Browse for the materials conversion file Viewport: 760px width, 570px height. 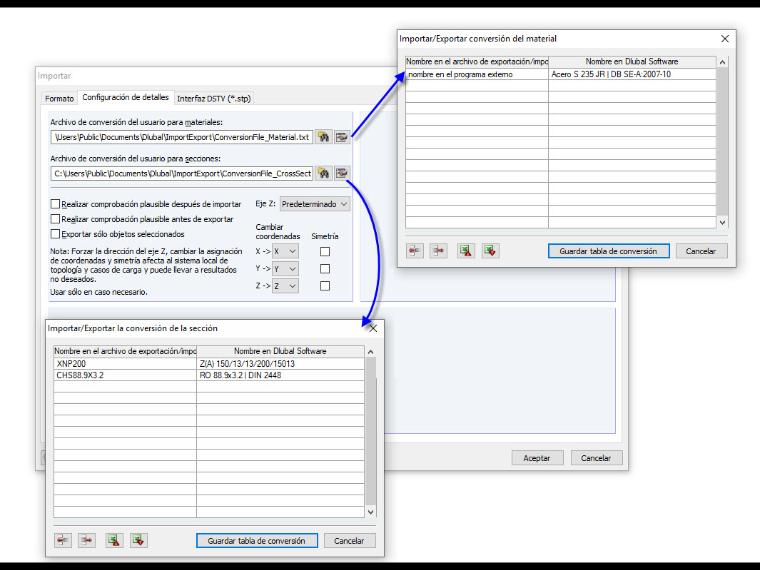tap(323, 137)
